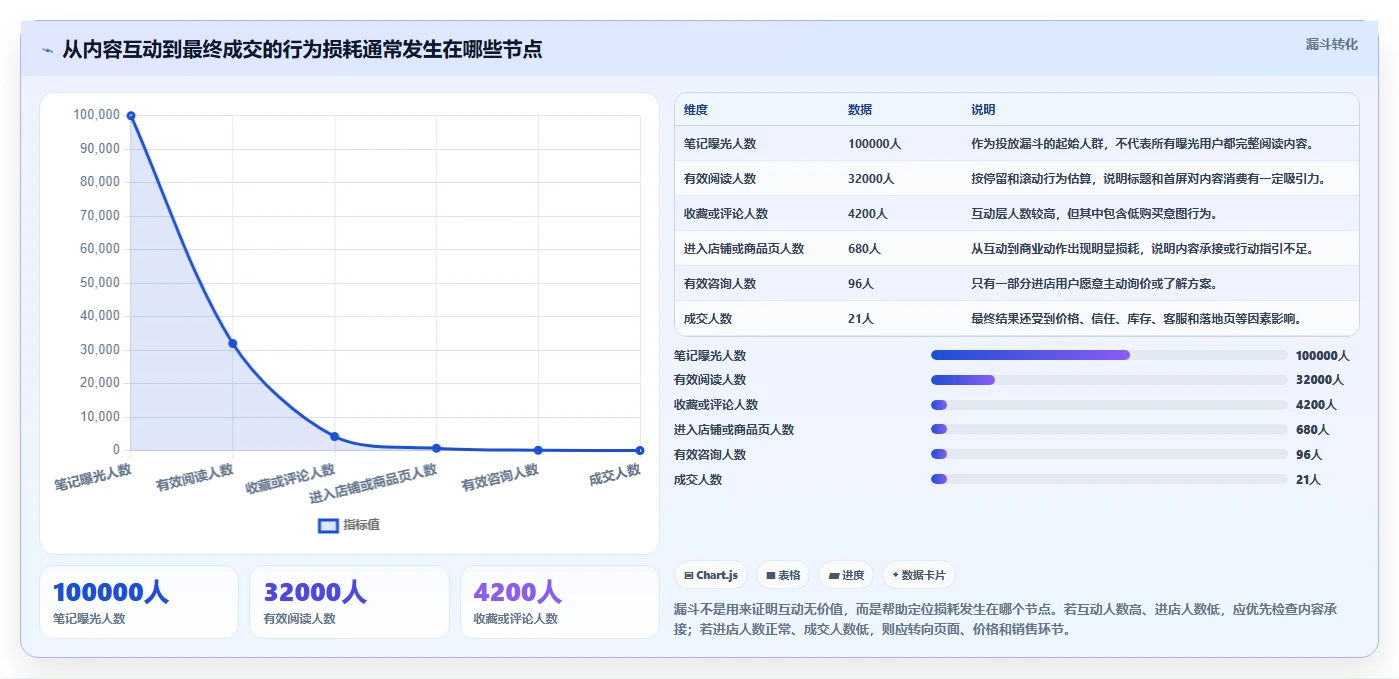1399x679 pixels.
Task: Click the 进入店铺或商品页人数 point on chart
Action: click(x=436, y=448)
